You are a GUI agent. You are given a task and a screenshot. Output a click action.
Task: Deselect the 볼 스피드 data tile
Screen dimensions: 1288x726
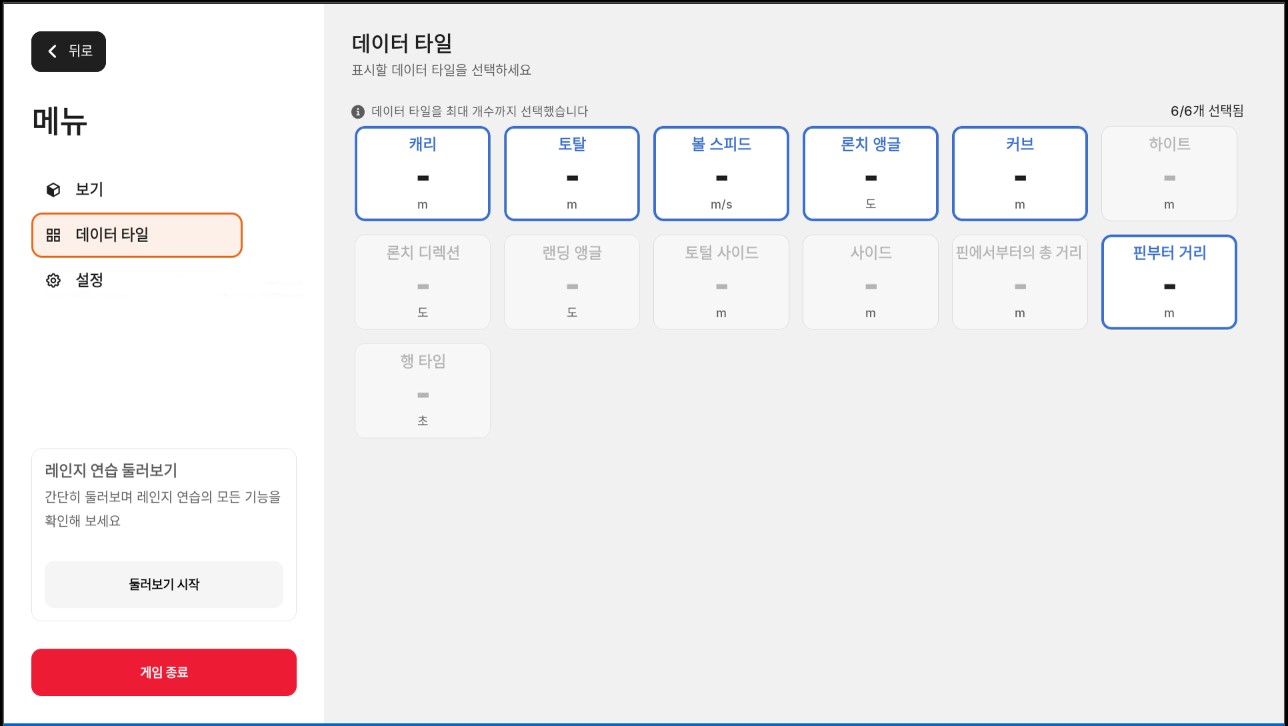pos(721,174)
